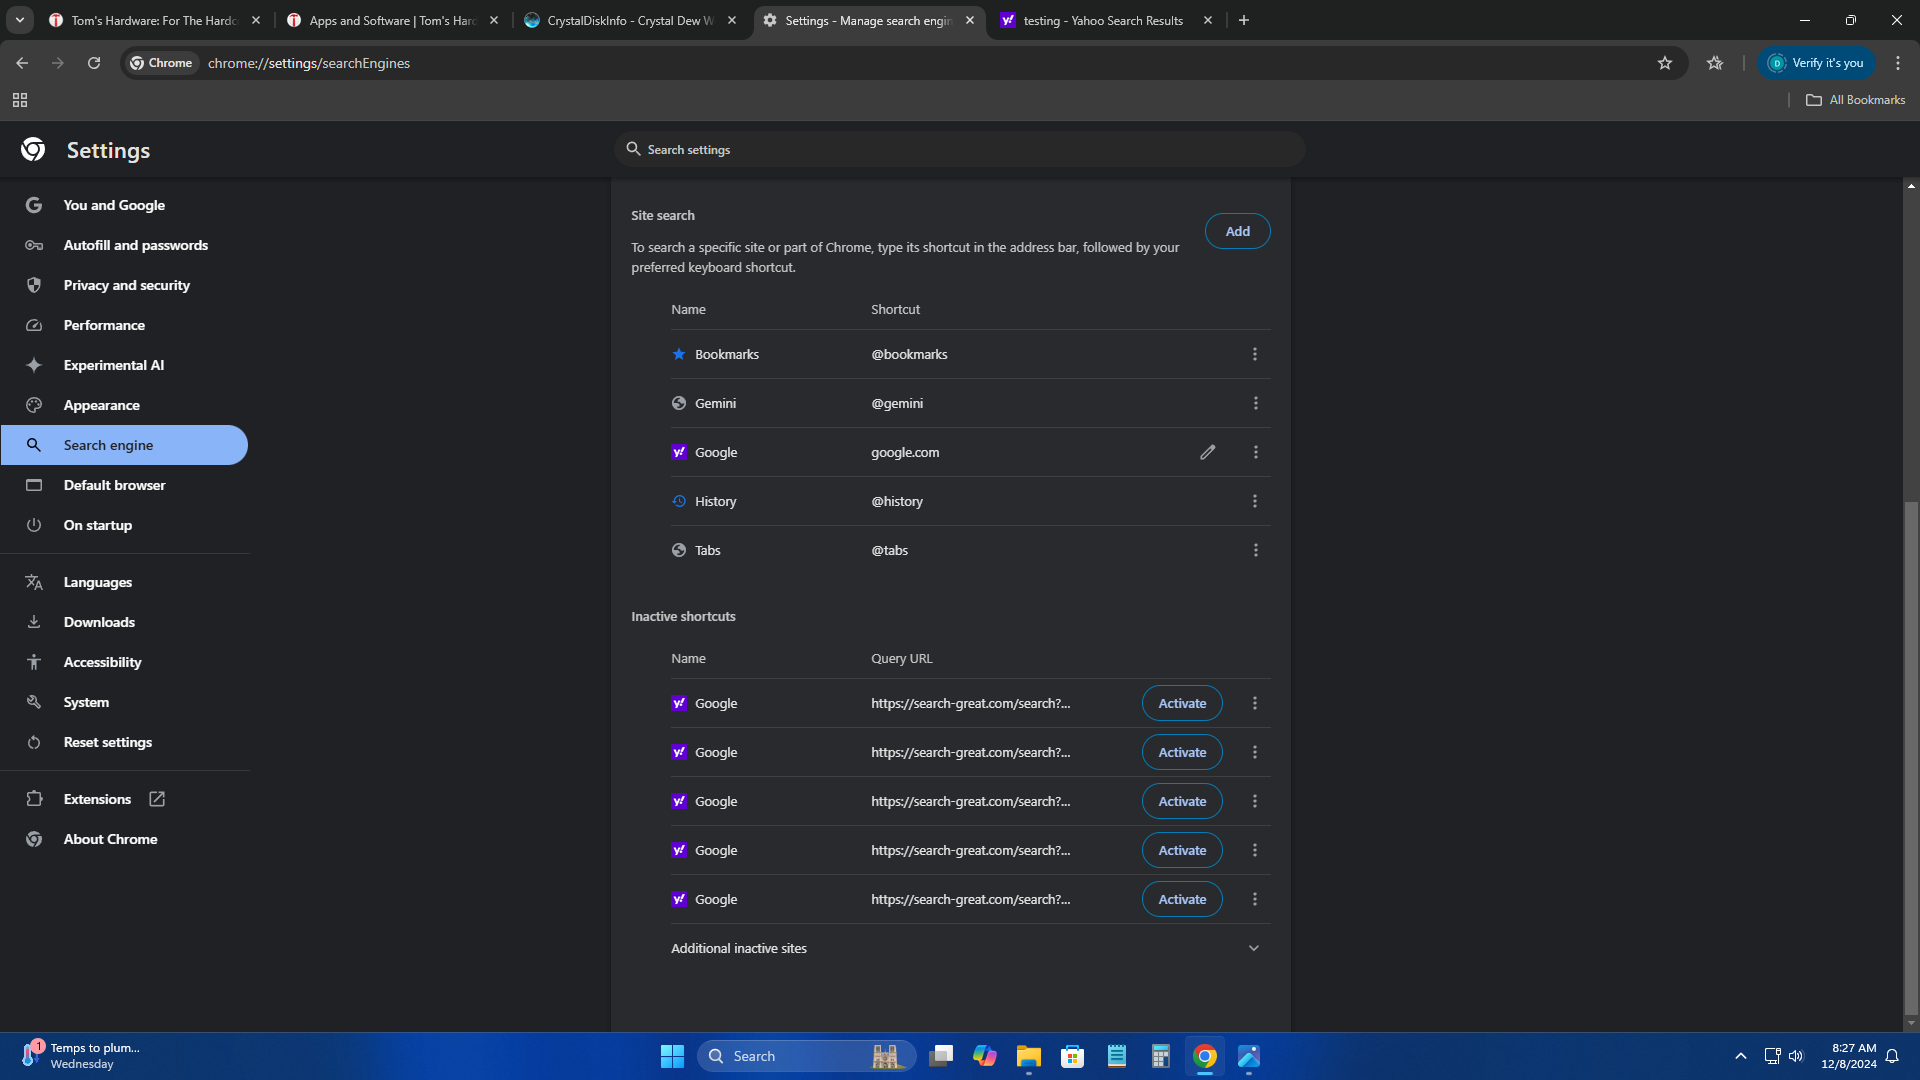Image resolution: width=1920 pixels, height=1080 pixels.
Task: Open You and Google settings
Action: [124, 205]
